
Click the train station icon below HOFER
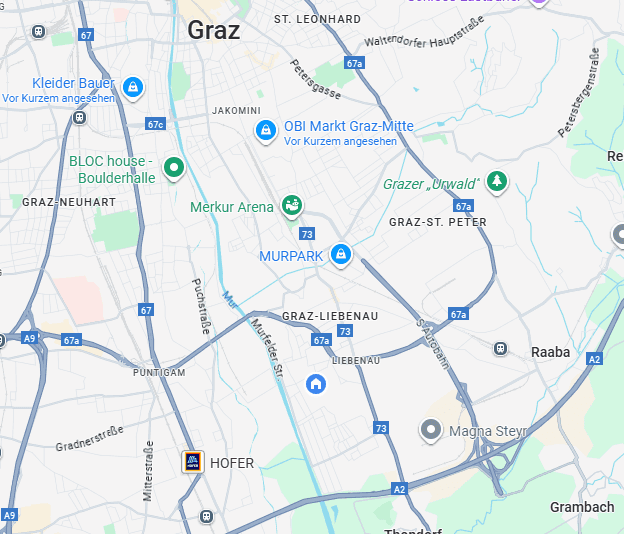coord(206,516)
